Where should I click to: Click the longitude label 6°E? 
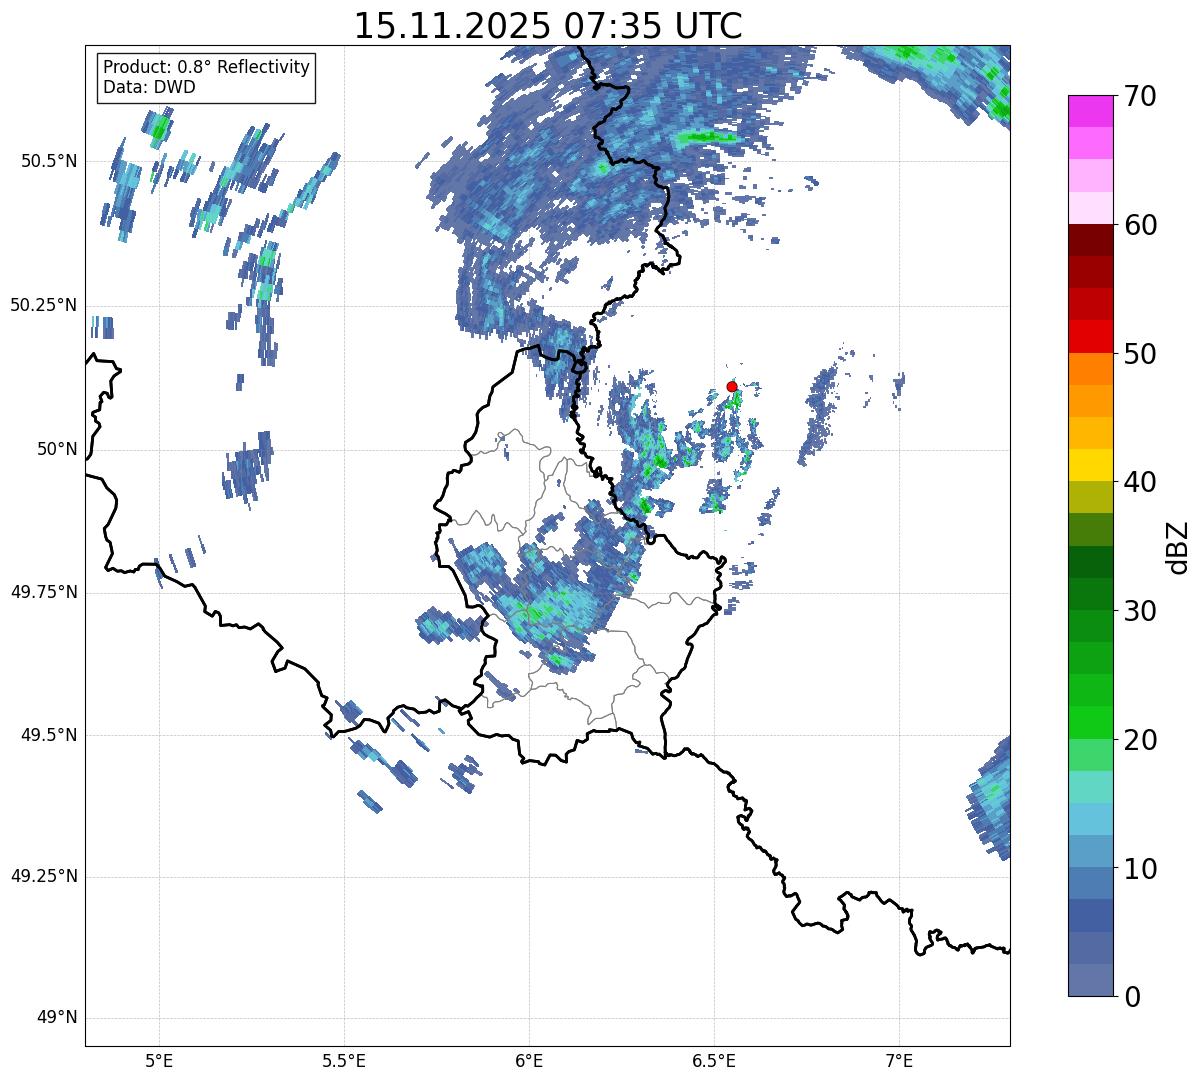pos(529,1061)
